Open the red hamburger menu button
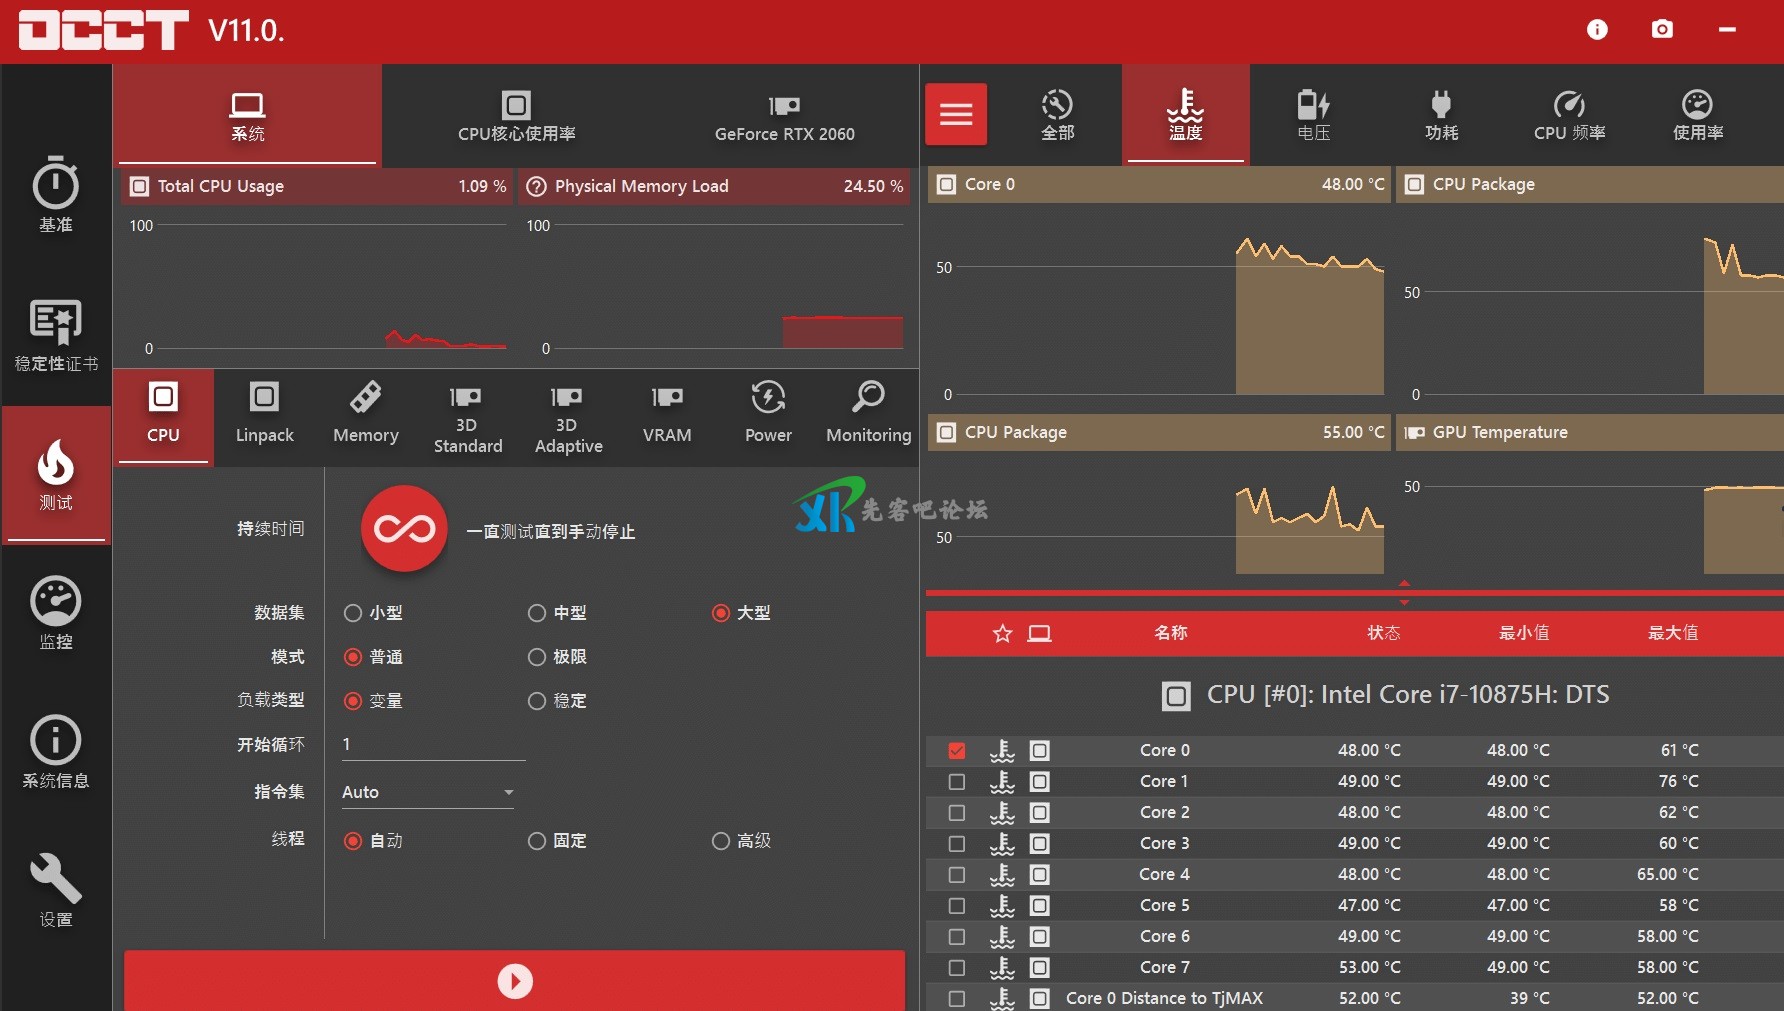 pyautogui.click(x=956, y=114)
